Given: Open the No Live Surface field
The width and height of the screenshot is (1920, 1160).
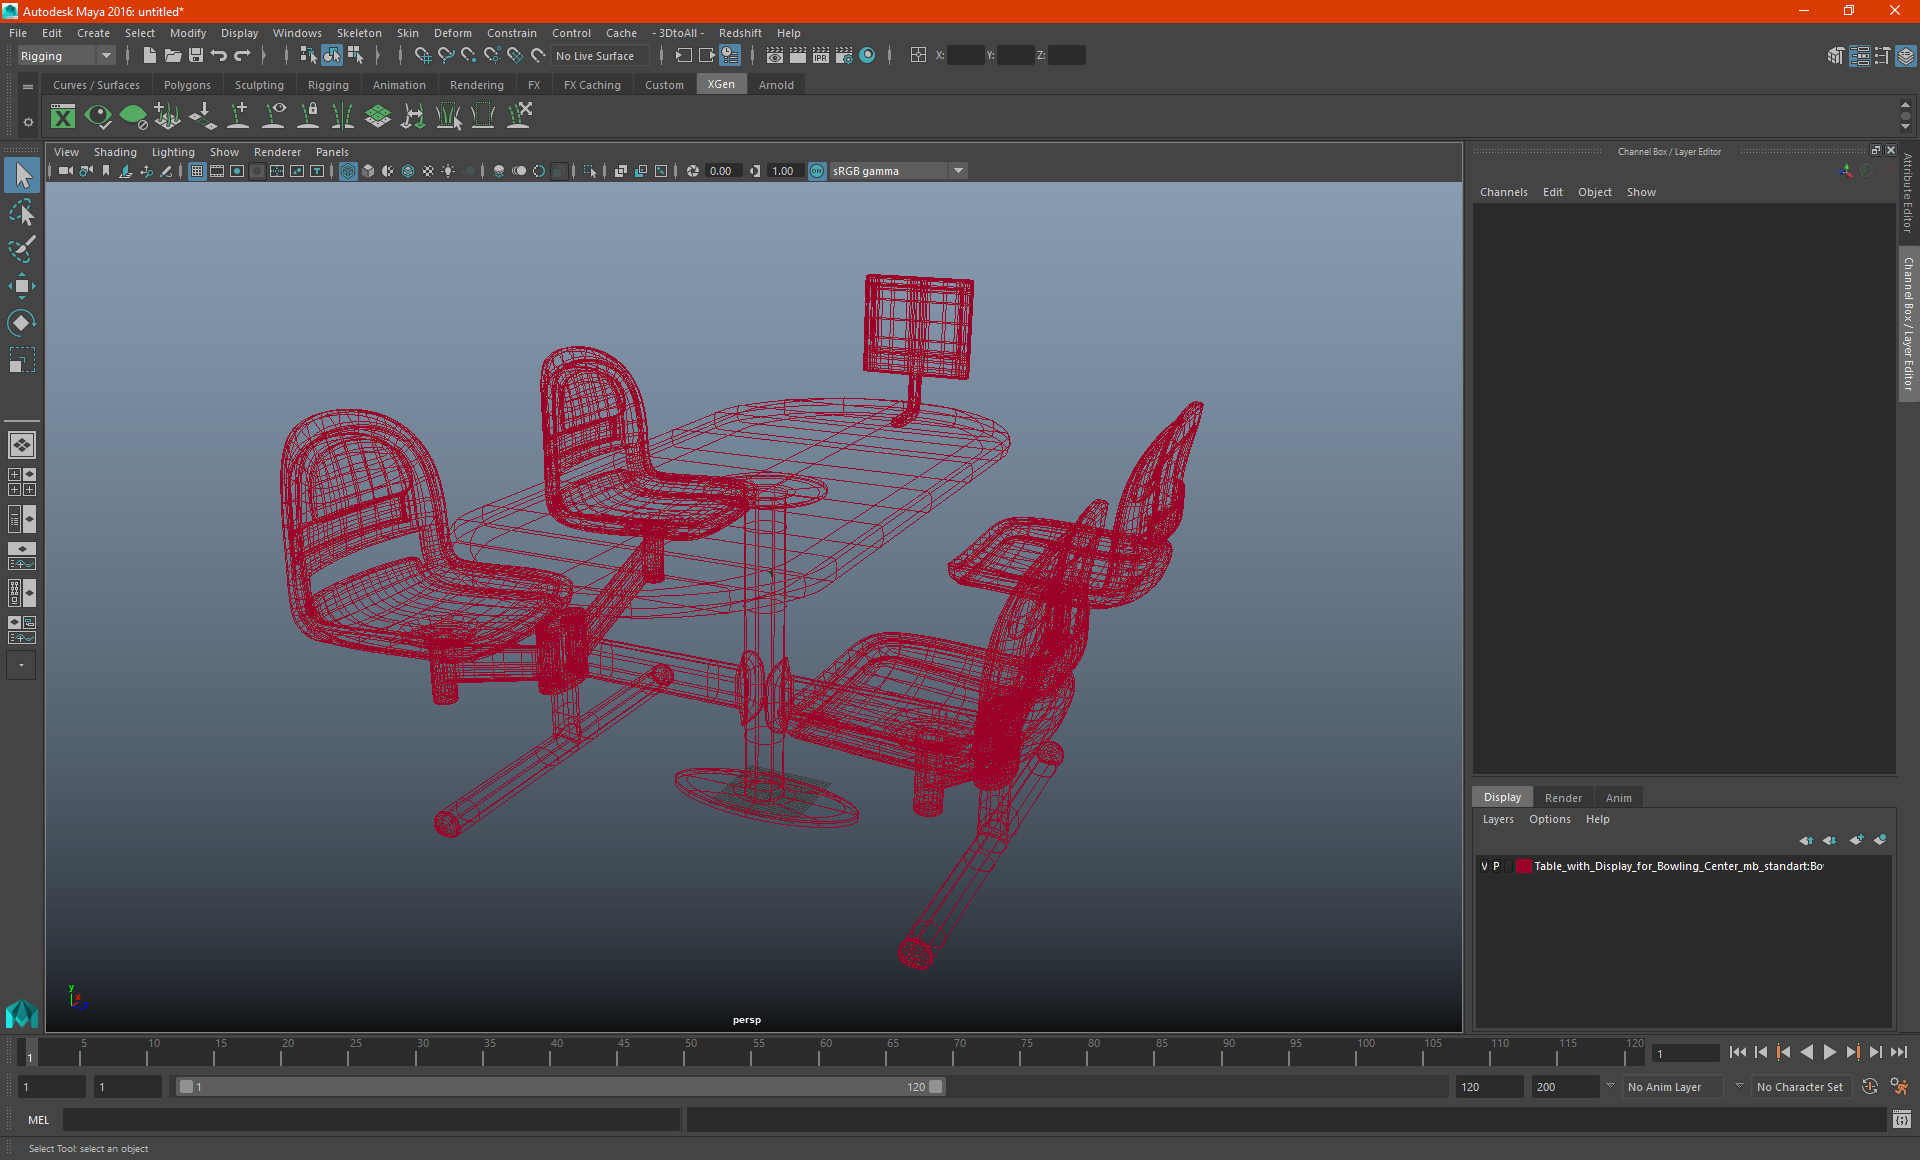Looking at the screenshot, I should 600,56.
